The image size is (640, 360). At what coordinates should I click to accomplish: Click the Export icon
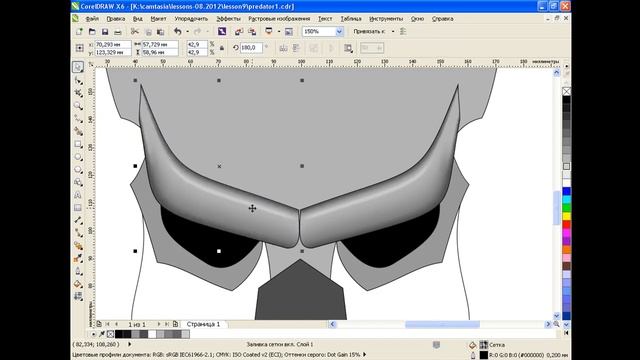pos(252,31)
